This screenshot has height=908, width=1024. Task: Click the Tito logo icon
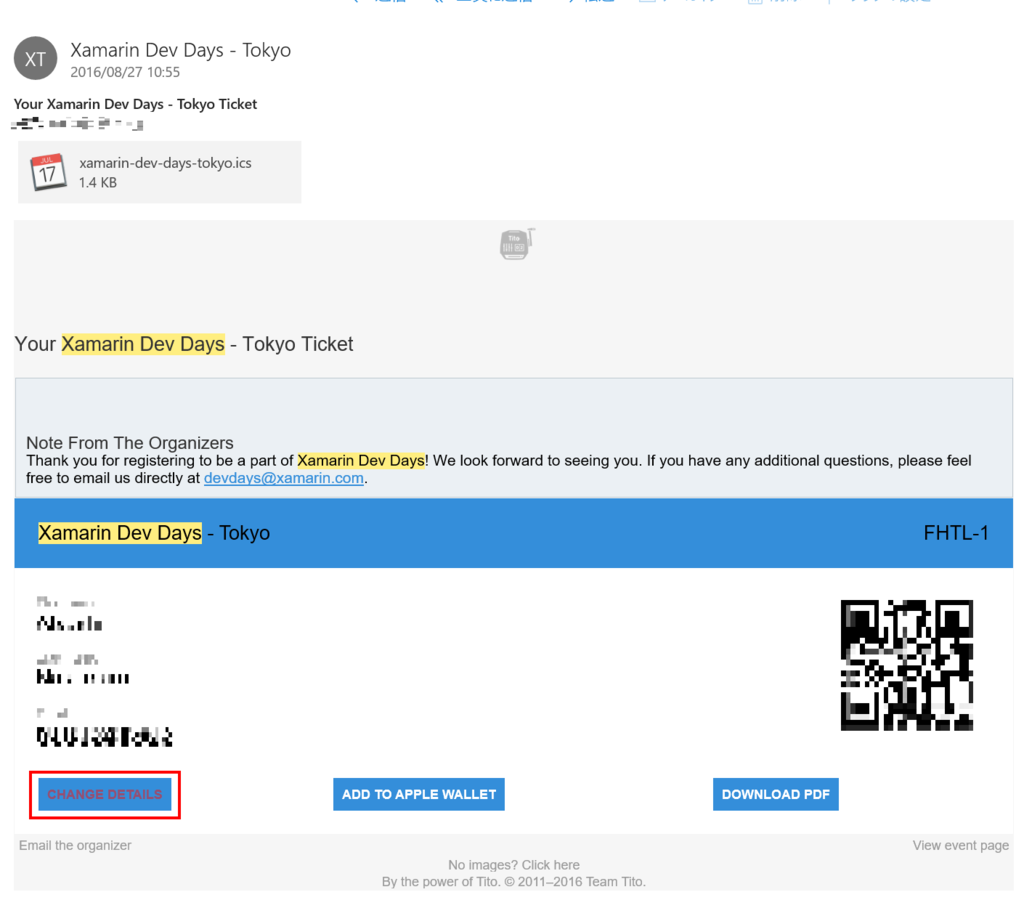click(517, 244)
